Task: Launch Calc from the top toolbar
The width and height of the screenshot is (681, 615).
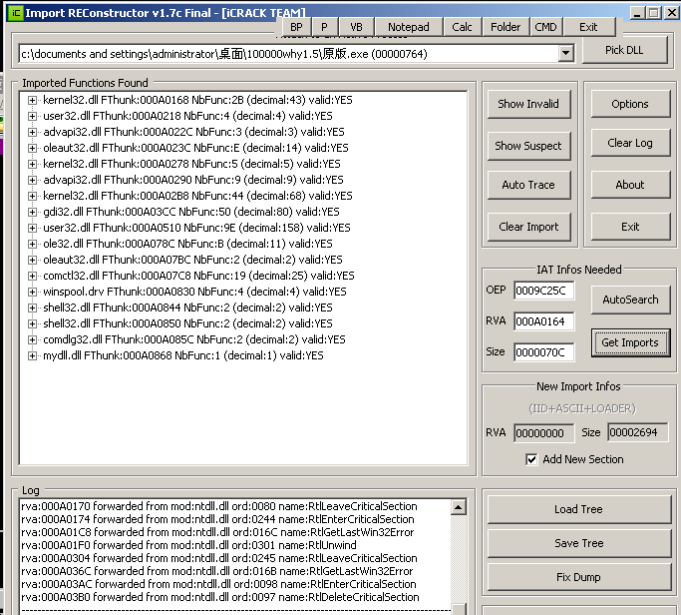Action: (x=462, y=27)
